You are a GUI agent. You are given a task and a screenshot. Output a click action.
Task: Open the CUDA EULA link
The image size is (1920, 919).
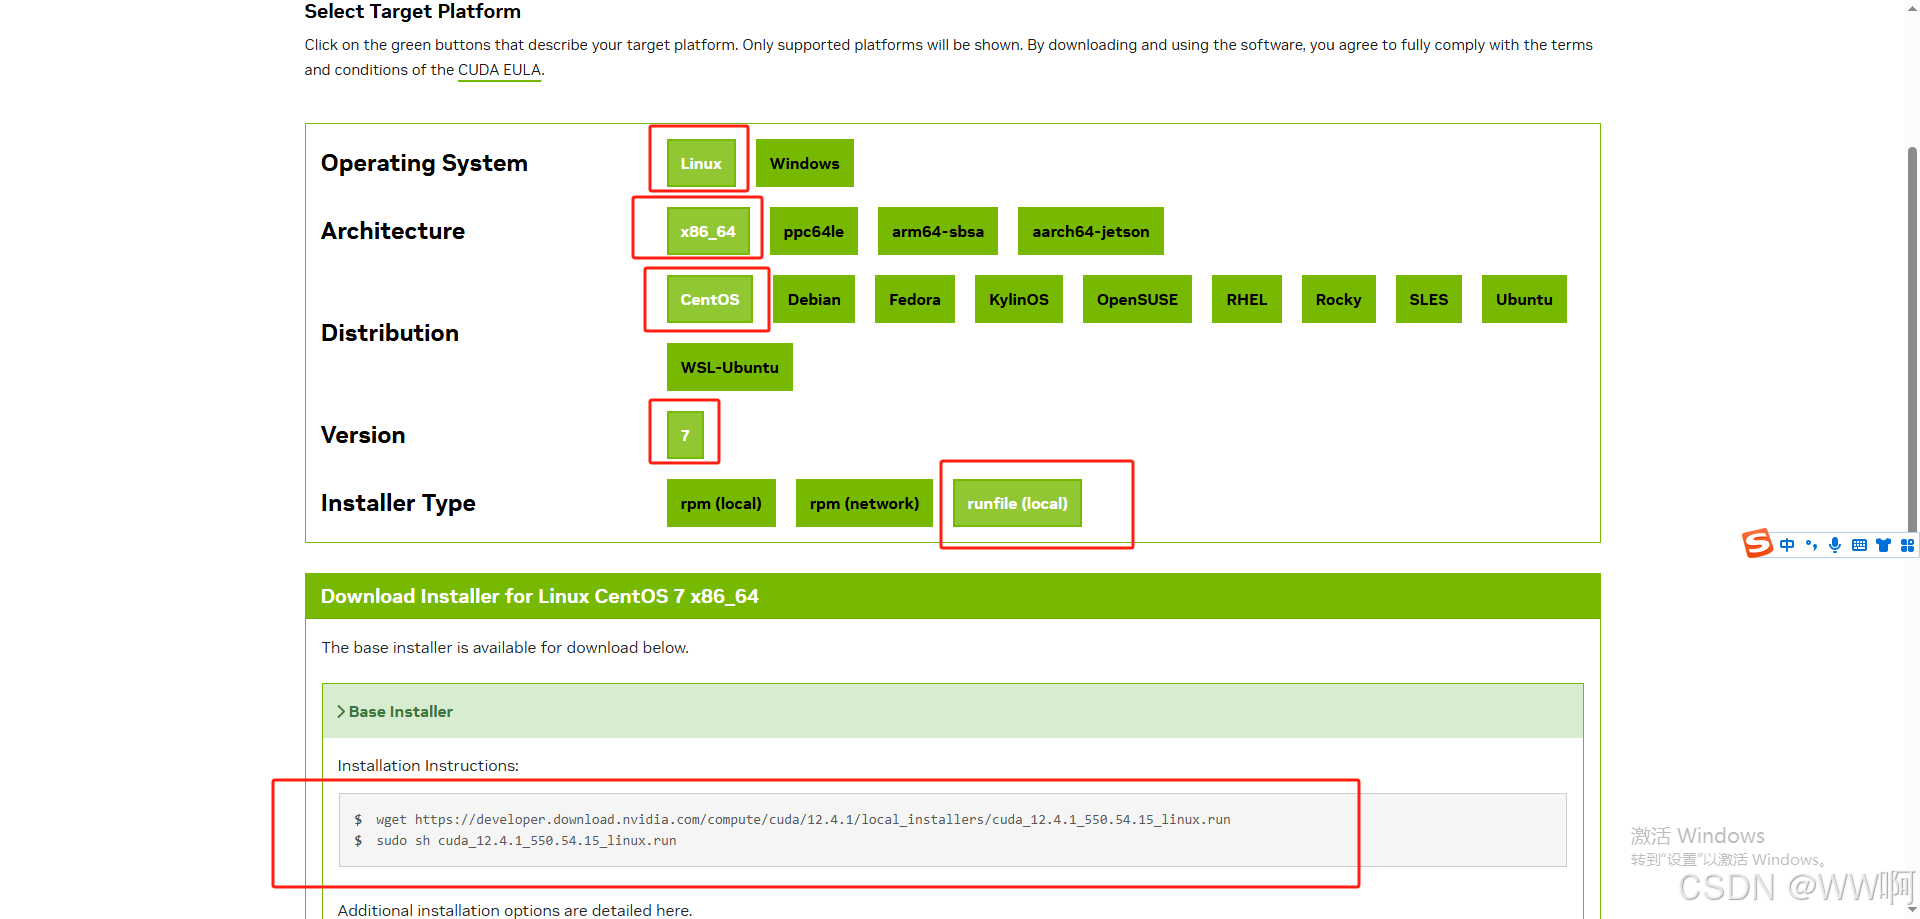coord(499,70)
